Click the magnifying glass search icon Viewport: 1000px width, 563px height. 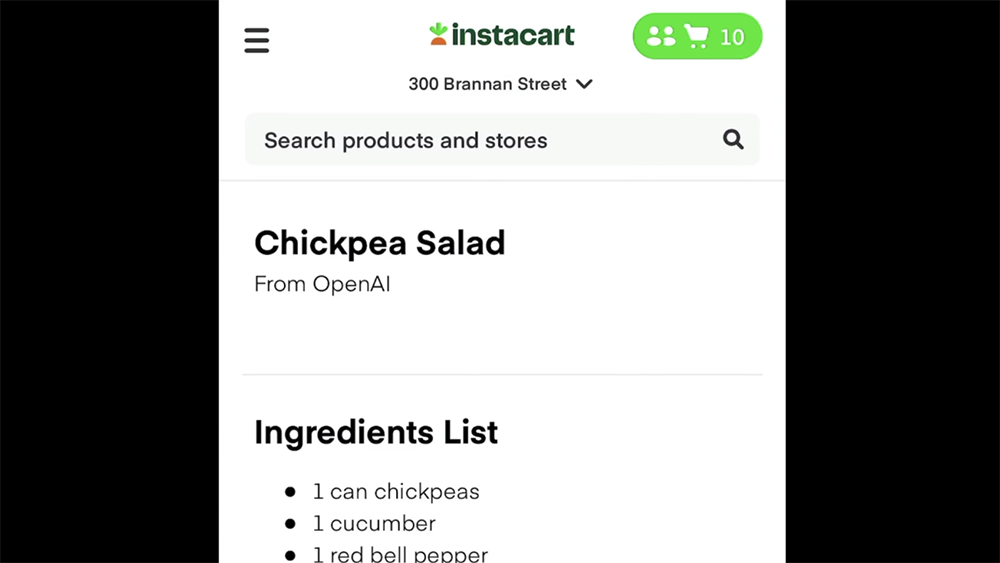click(733, 139)
